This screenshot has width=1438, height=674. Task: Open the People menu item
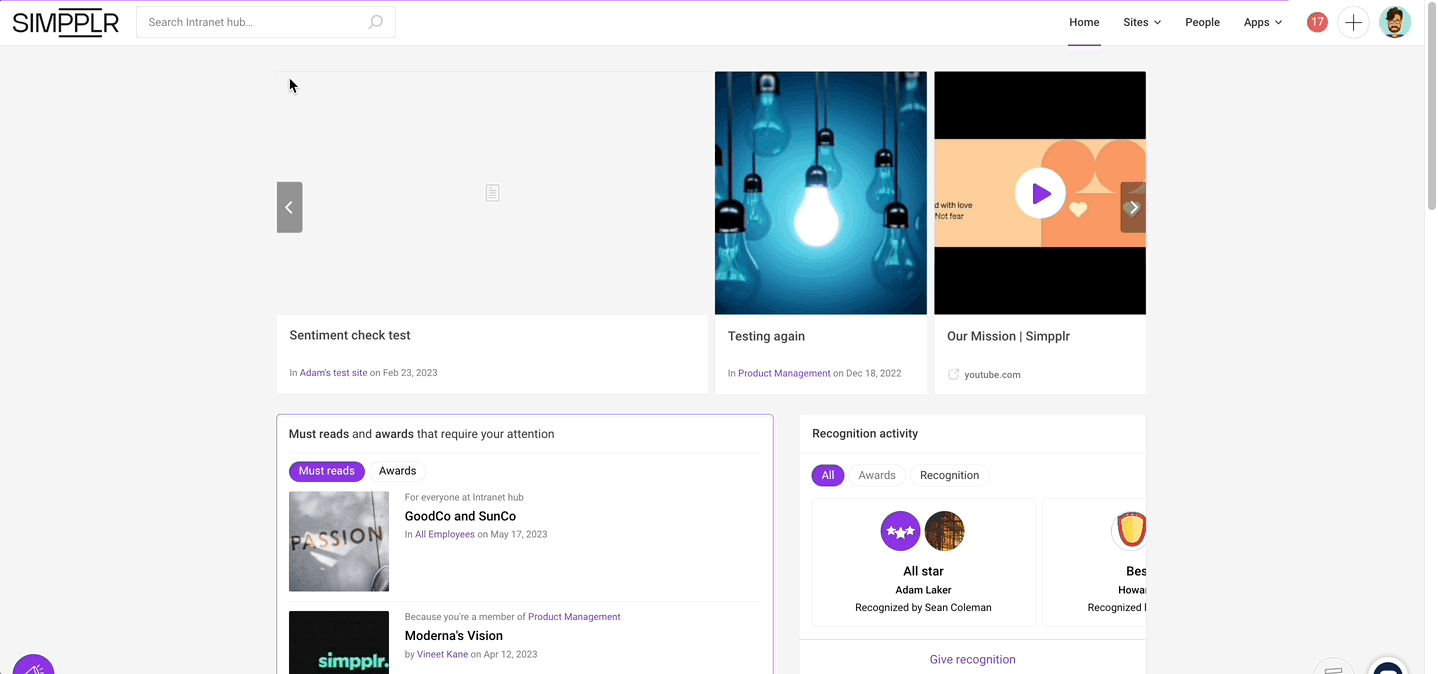click(x=1202, y=22)
